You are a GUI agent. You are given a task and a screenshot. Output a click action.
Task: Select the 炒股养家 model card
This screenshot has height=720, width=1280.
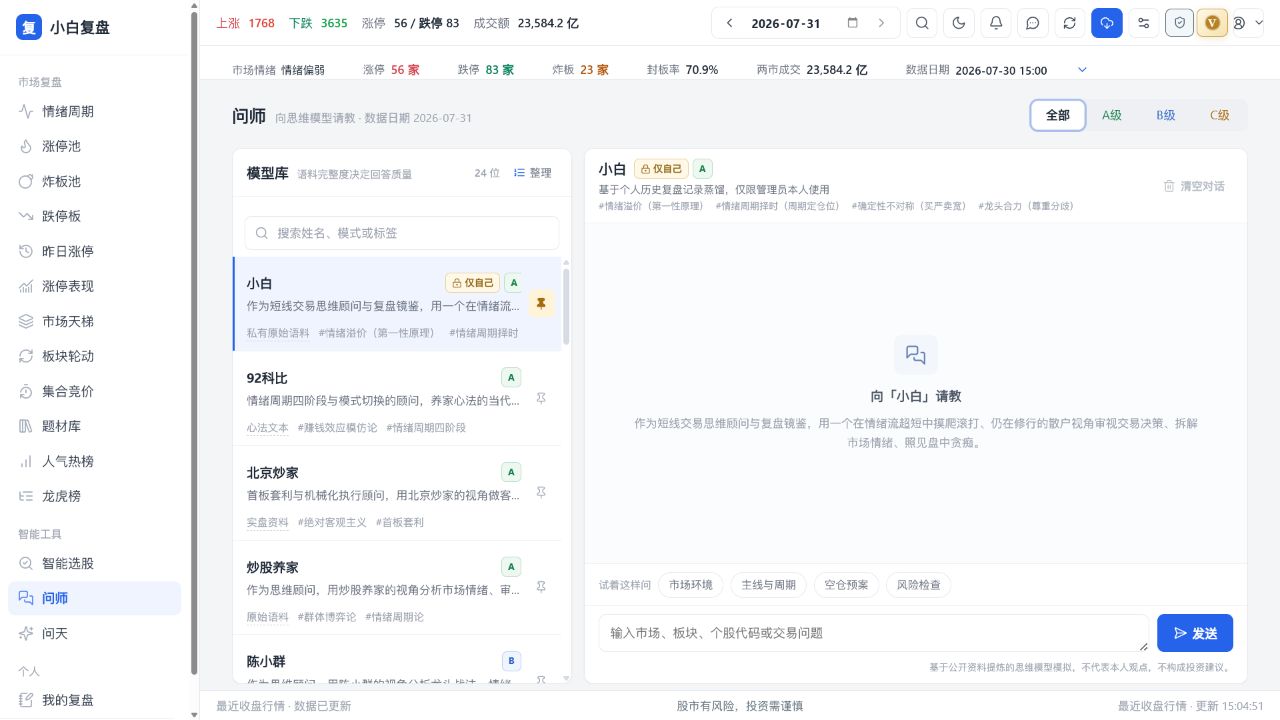(x=397, y=587)
